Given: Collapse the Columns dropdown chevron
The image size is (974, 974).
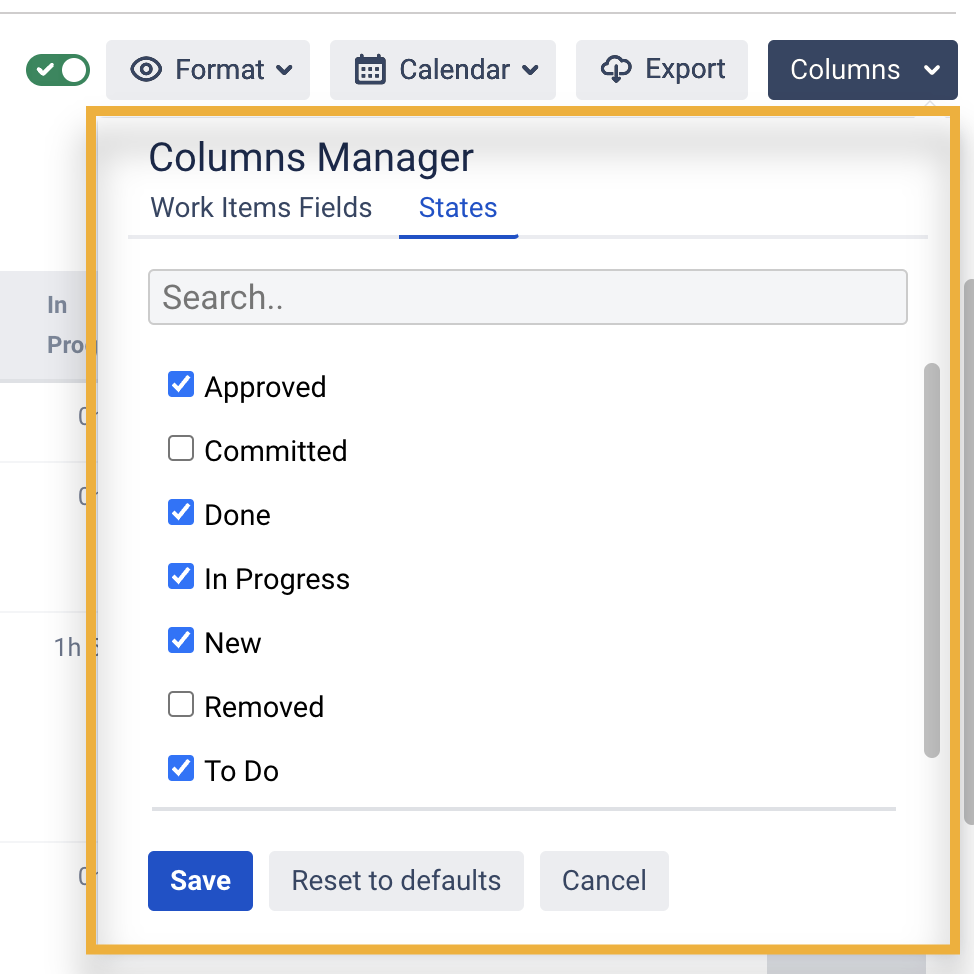Looking at the screenshot, I should 932,70.
